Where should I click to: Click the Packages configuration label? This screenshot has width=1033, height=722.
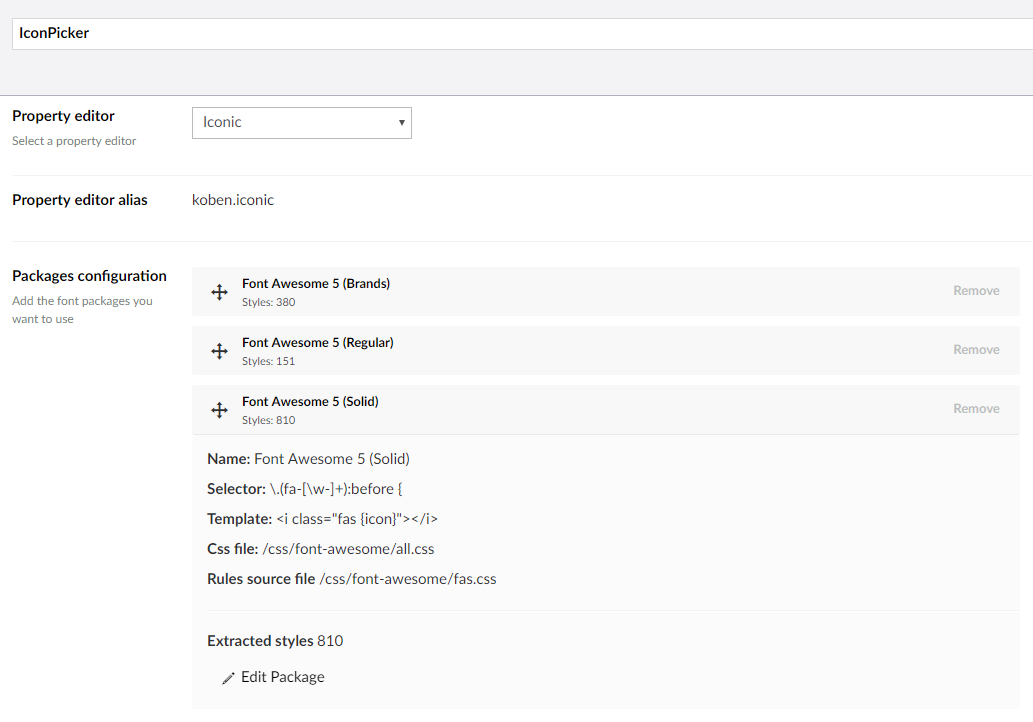(89, 276)
